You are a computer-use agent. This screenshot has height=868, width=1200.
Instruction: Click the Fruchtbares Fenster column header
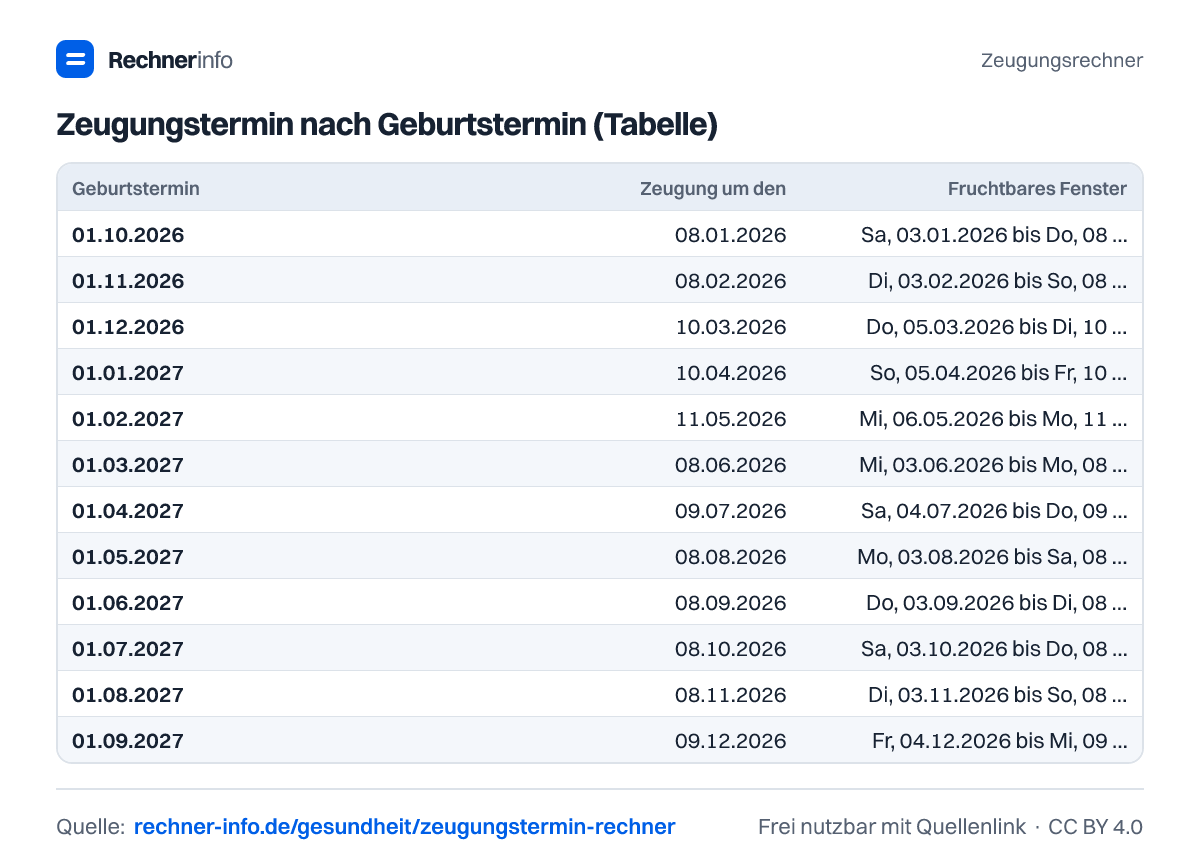click(1037, 188)
